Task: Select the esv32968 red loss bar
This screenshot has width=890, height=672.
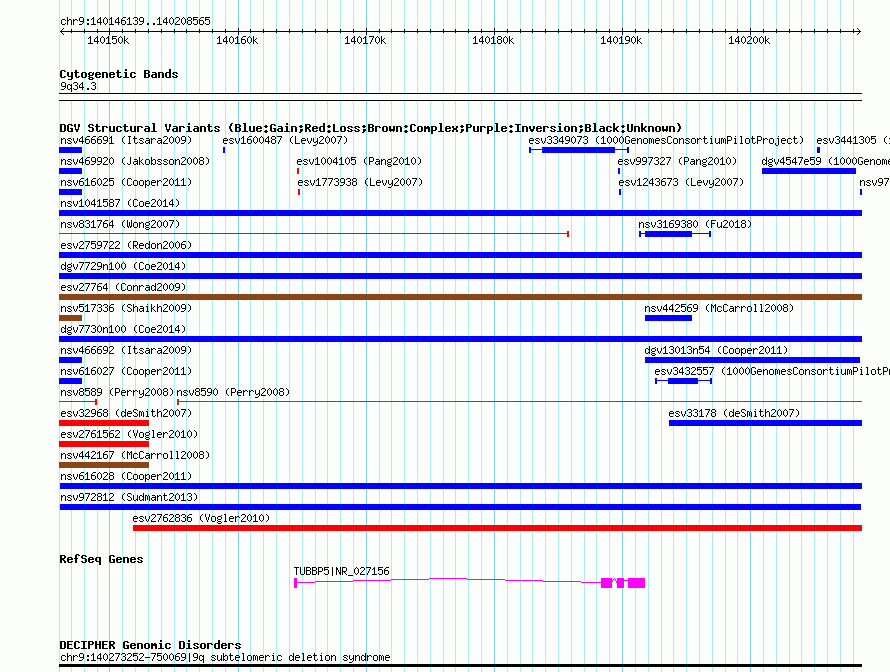Action: (104, 423)
